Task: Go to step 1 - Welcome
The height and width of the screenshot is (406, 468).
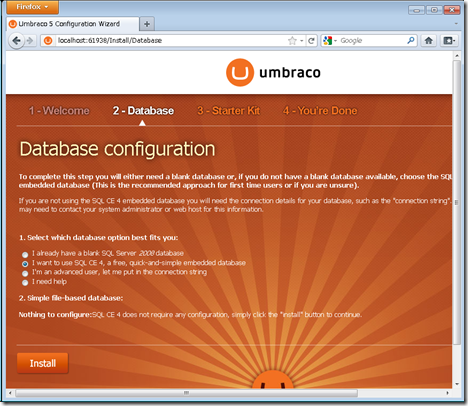Action: tap(59, 111)
